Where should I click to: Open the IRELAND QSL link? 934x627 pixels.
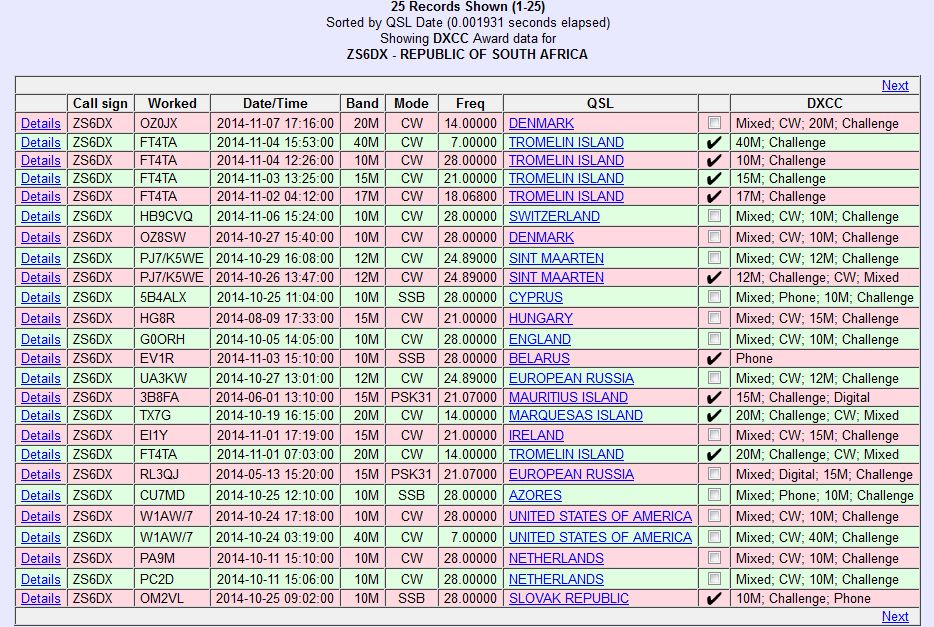(536, 435)
